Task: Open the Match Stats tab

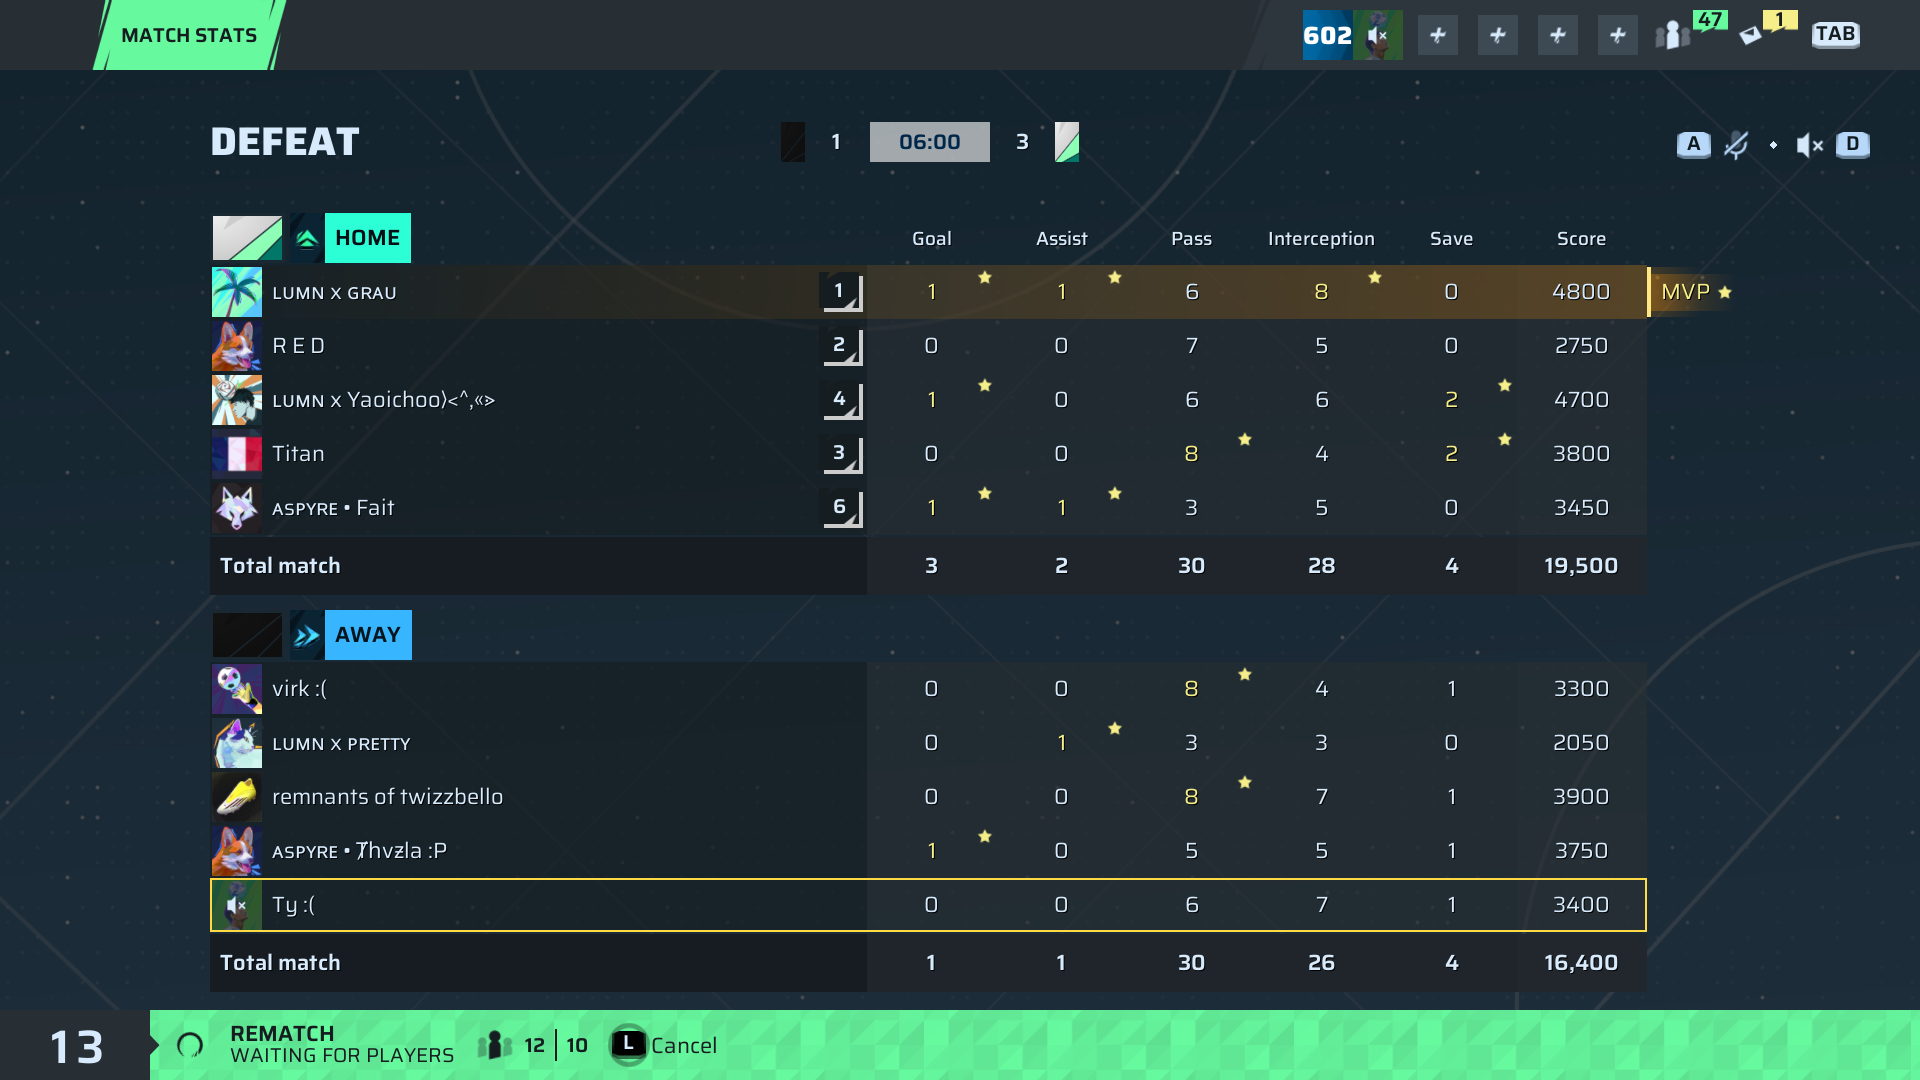Action: 189,35
